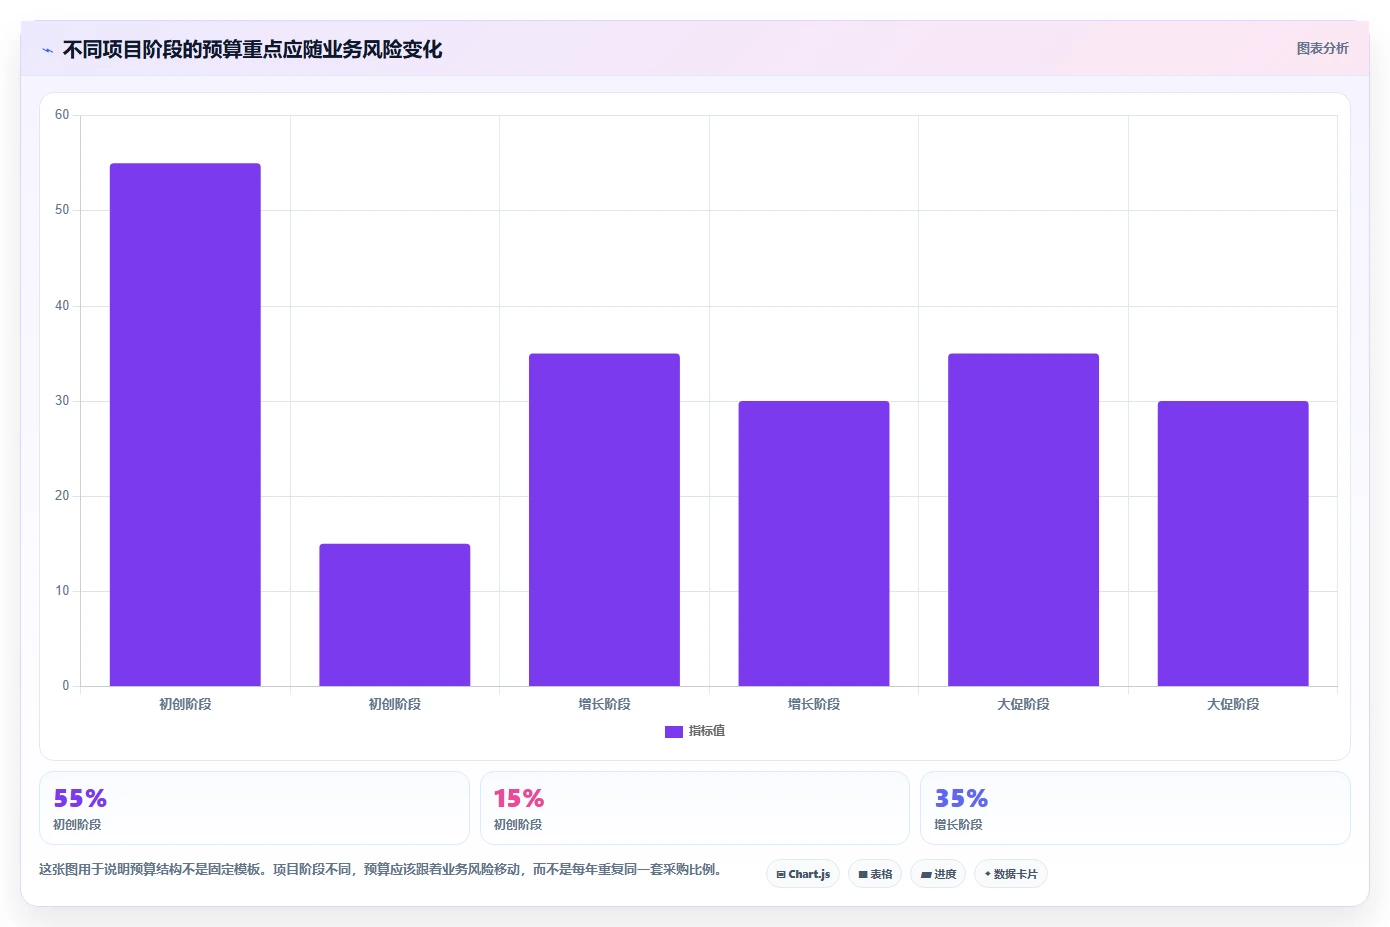Screen dimensions: 1390x927
Task: Click the 数据卡片 tag
Action: click(1011, 874)
